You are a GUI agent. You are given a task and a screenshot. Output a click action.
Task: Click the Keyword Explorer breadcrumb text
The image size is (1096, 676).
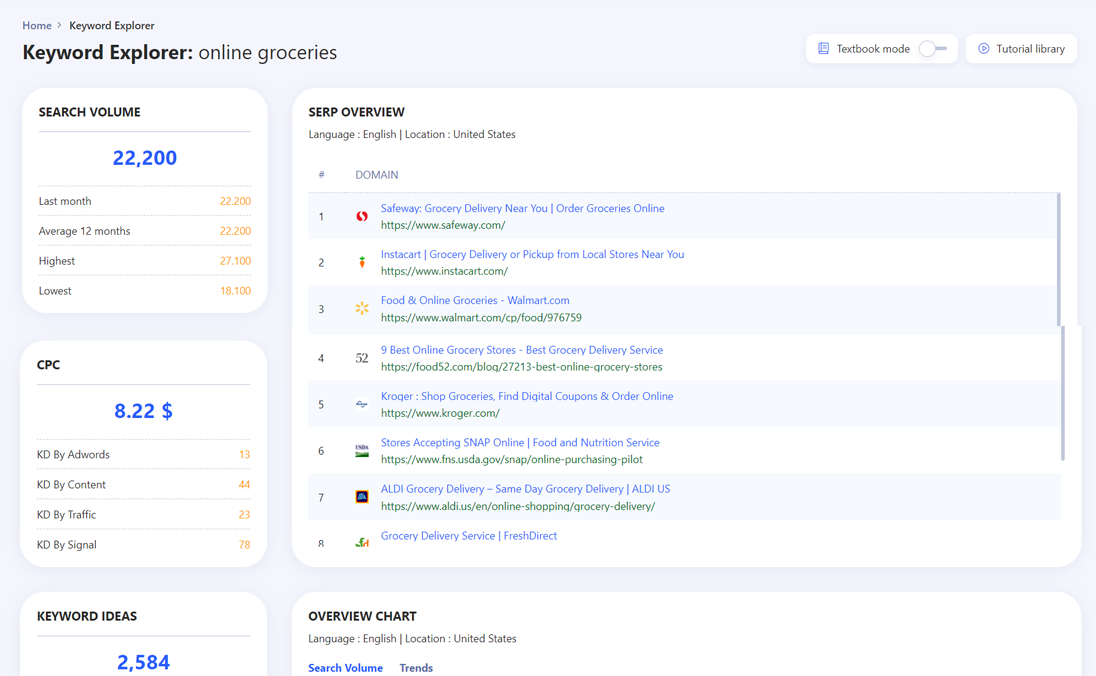coord(112,25)
